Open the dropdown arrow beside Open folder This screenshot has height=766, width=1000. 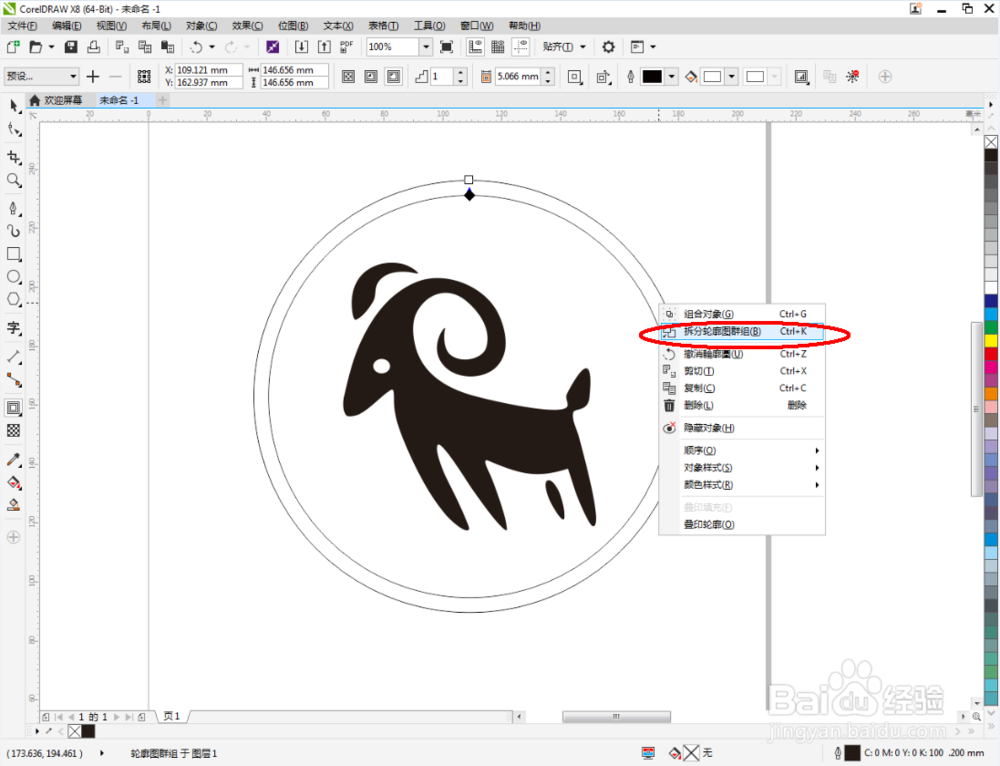click(52, 47)
